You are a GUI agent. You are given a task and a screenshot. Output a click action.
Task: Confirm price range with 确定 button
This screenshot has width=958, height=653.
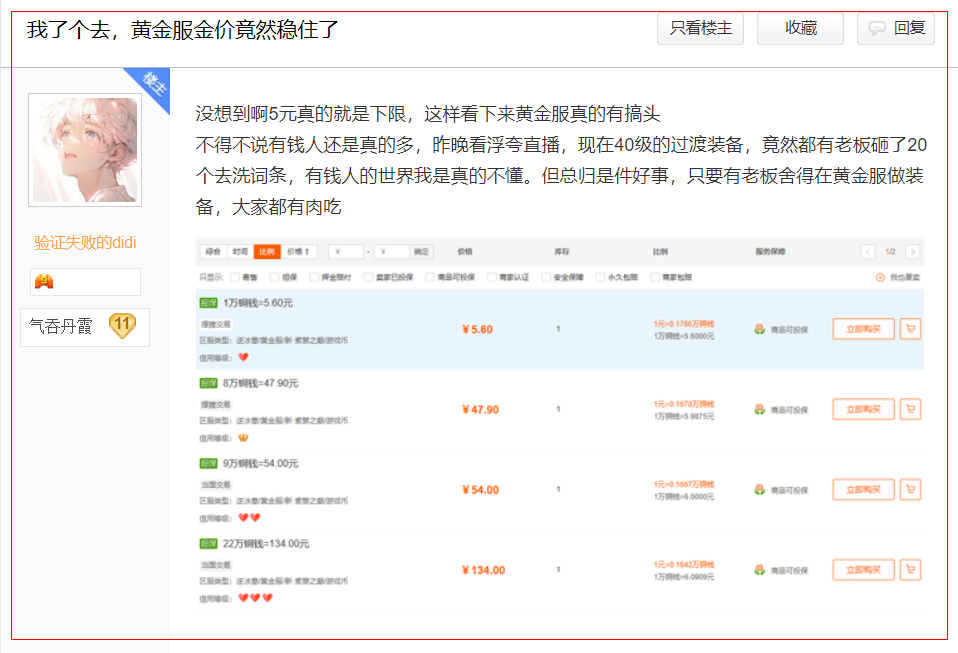(422, 252)
